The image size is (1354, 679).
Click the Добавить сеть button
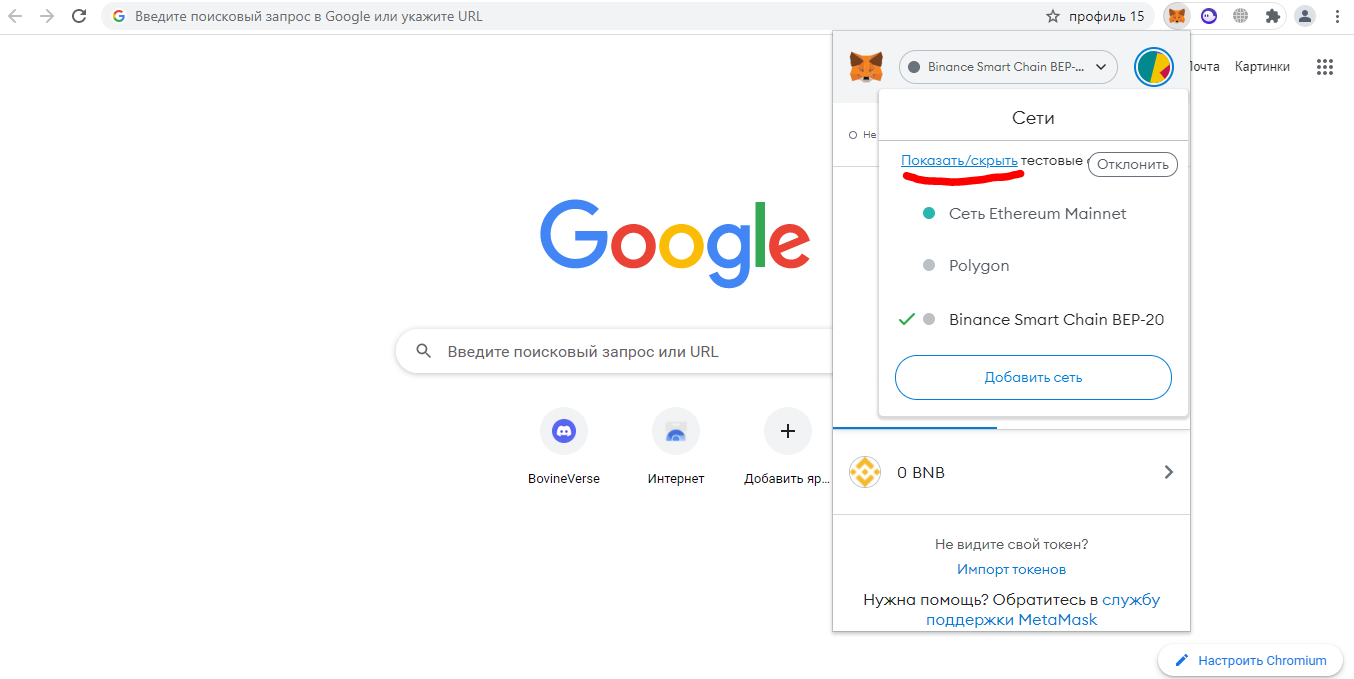pos(1033,377)
